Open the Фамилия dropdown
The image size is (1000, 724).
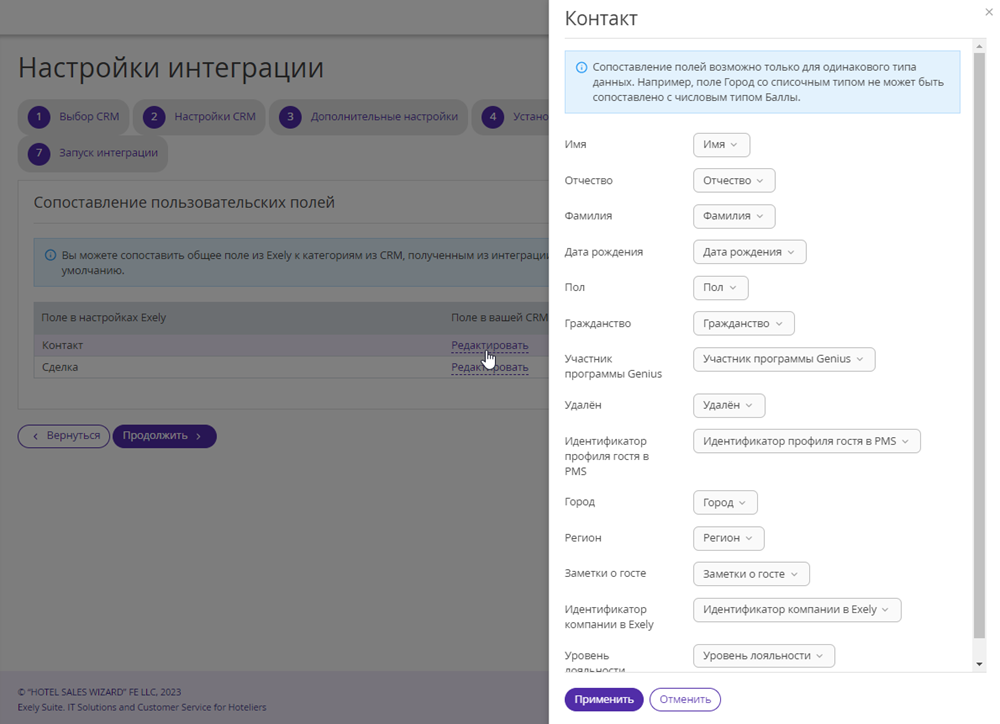[x=734, y=216]
